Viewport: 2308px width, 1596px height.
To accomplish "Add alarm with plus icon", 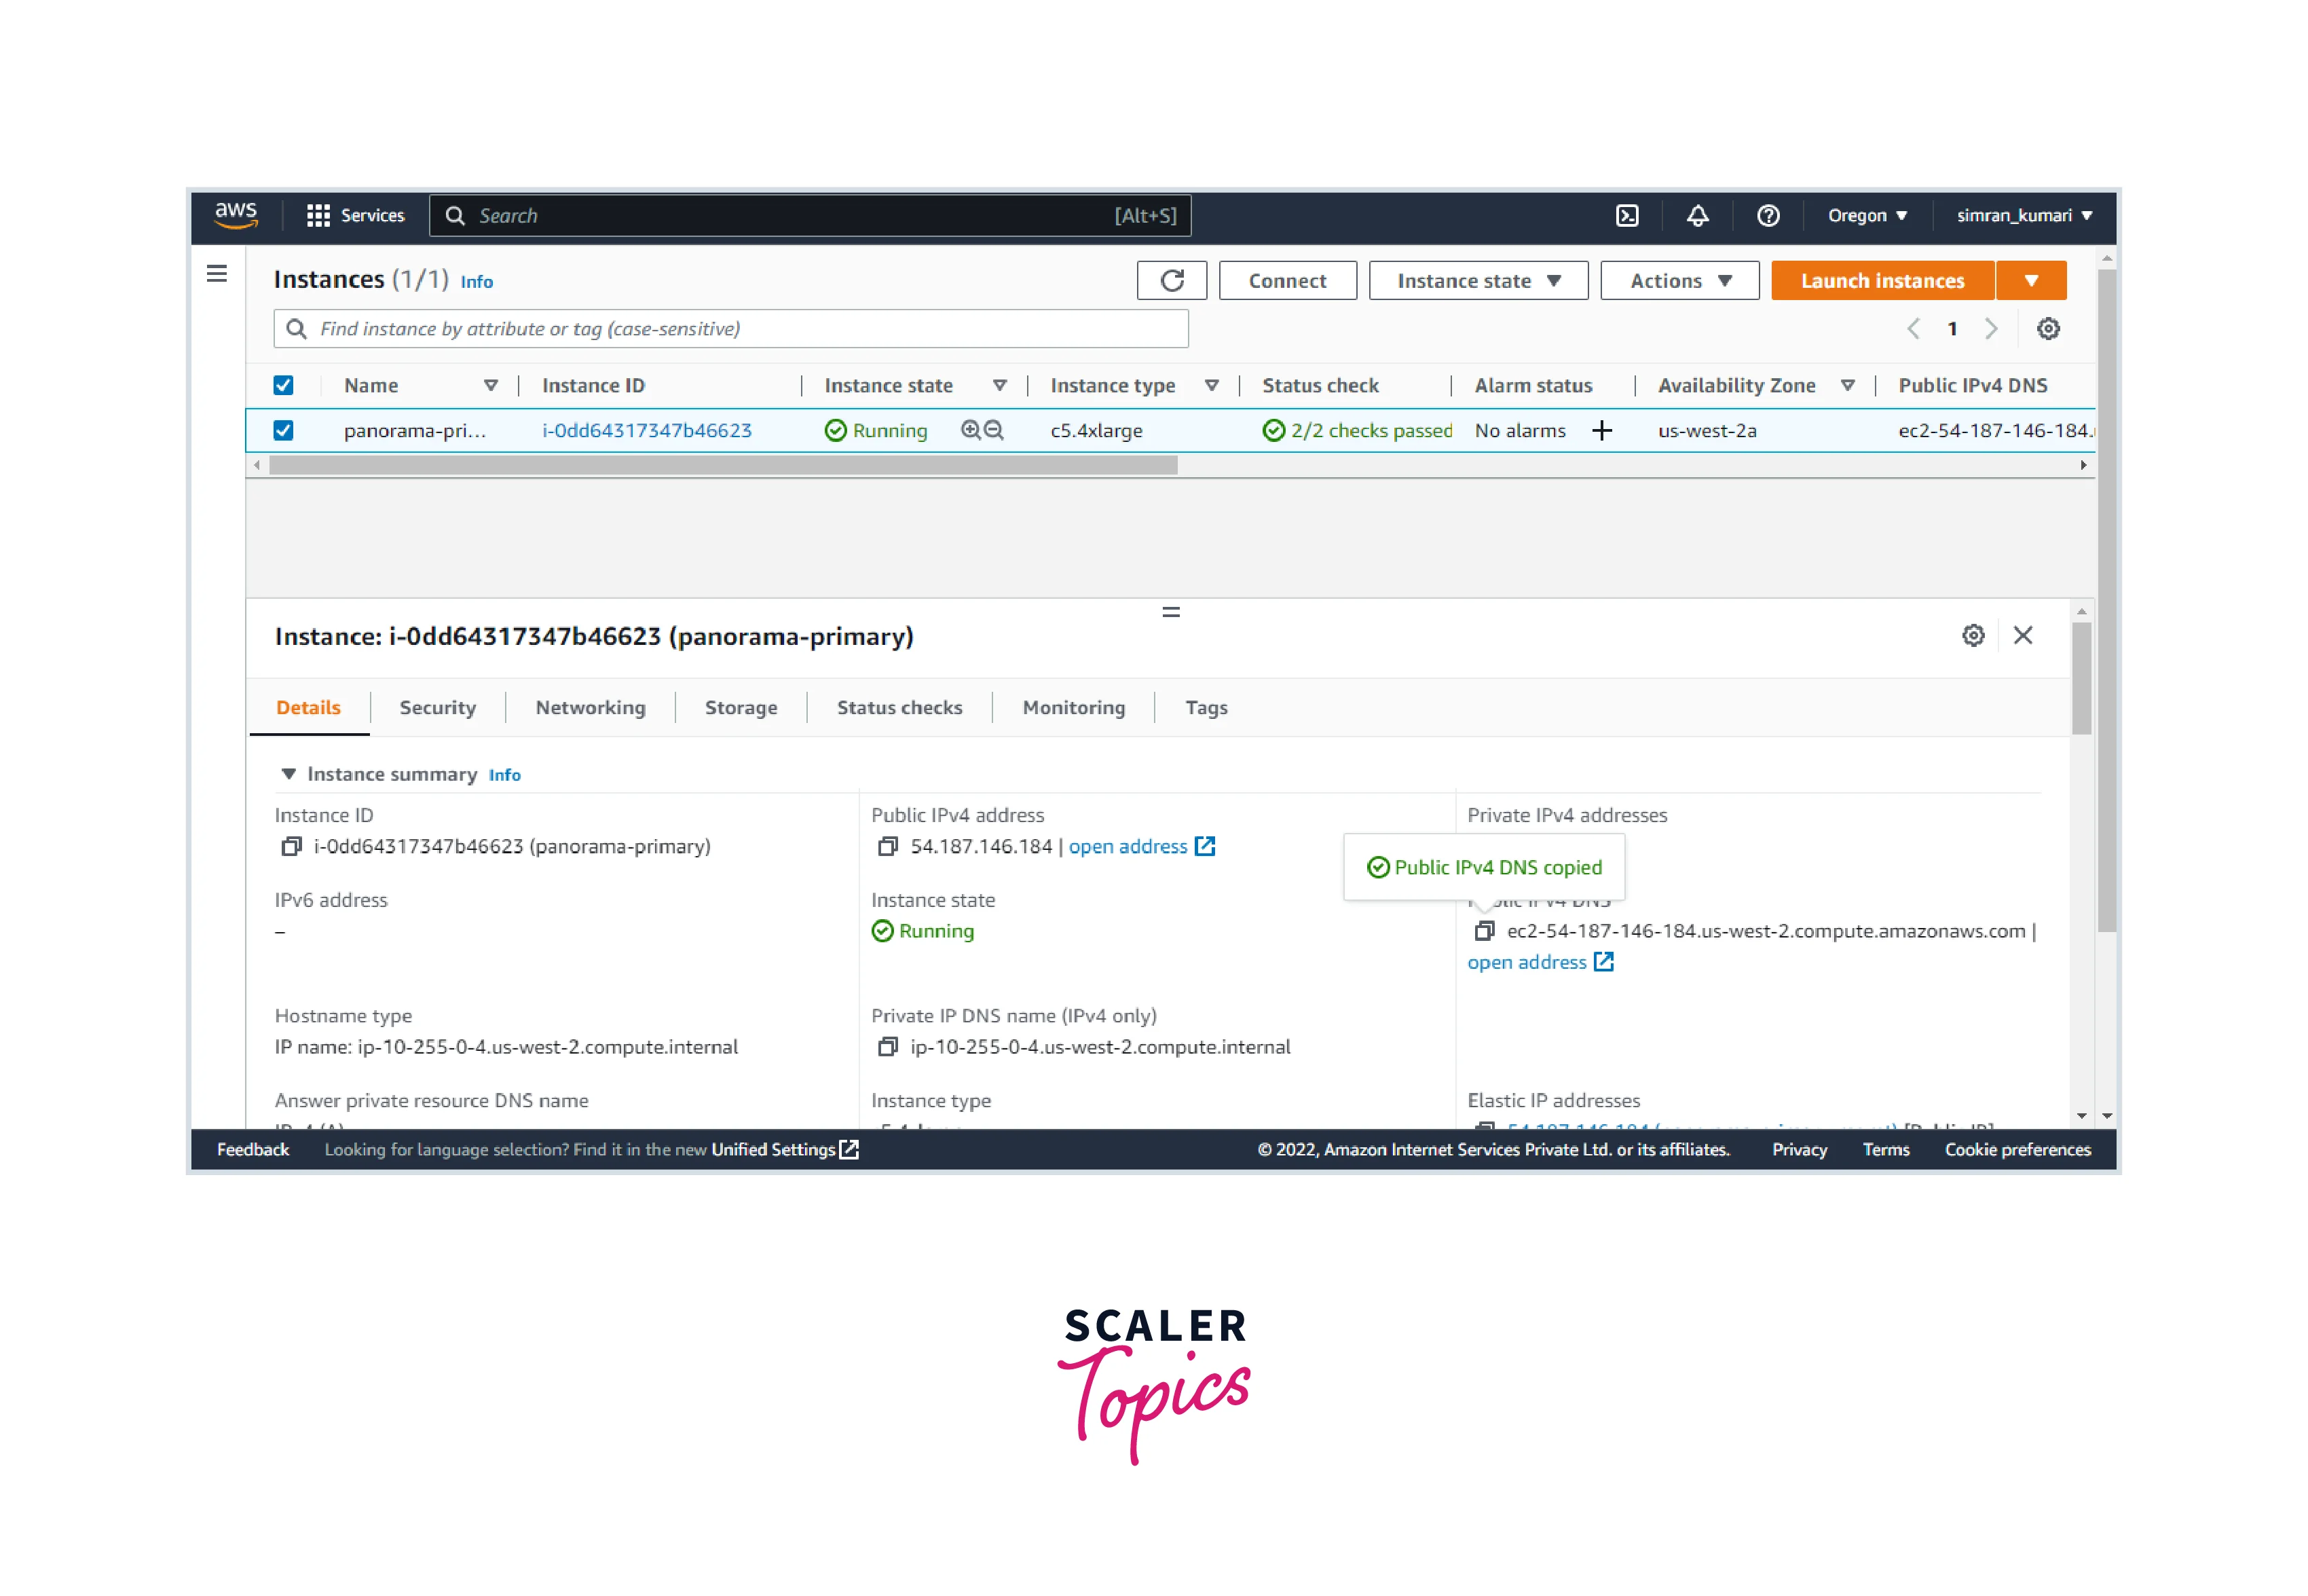I will click(x=1602, y=431).
